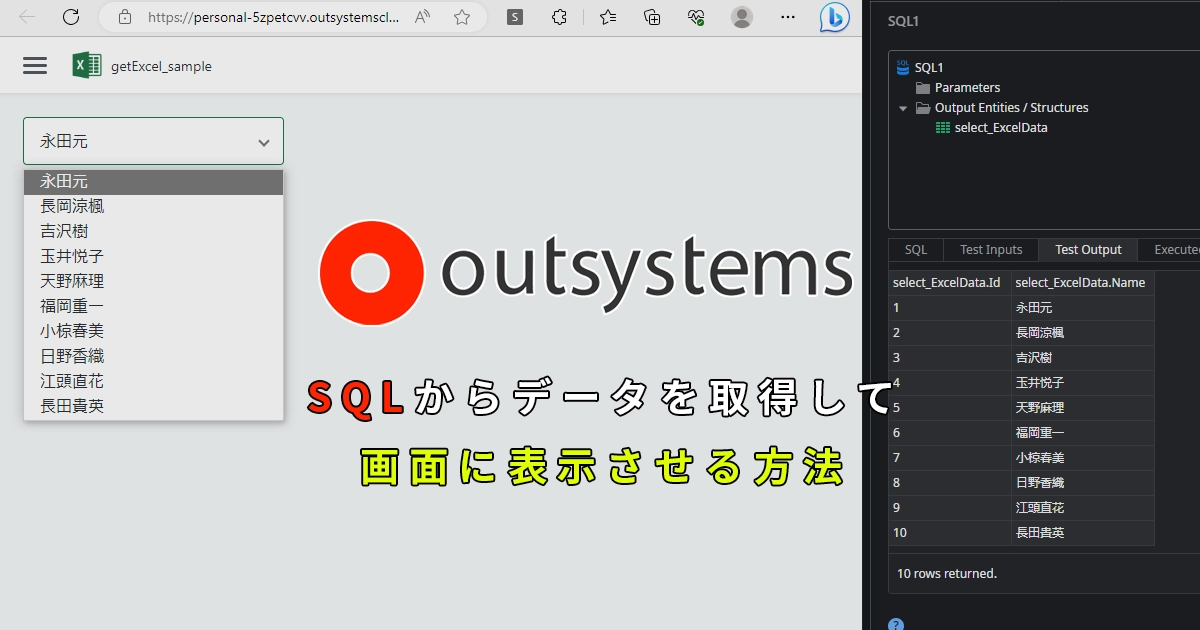View site information via the lock icon
The height and width of the screenshot is (630, 1200).
click(x=124, y=17)
